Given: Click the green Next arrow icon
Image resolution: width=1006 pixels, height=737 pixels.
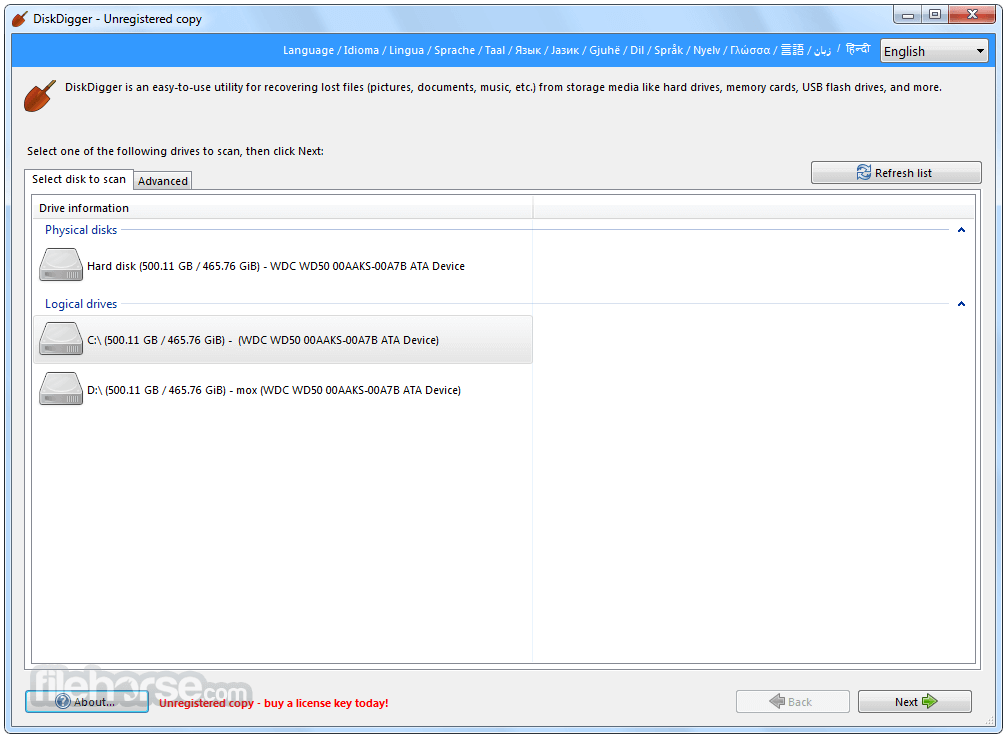Looking at the screenshot, I should pos(930,701).
